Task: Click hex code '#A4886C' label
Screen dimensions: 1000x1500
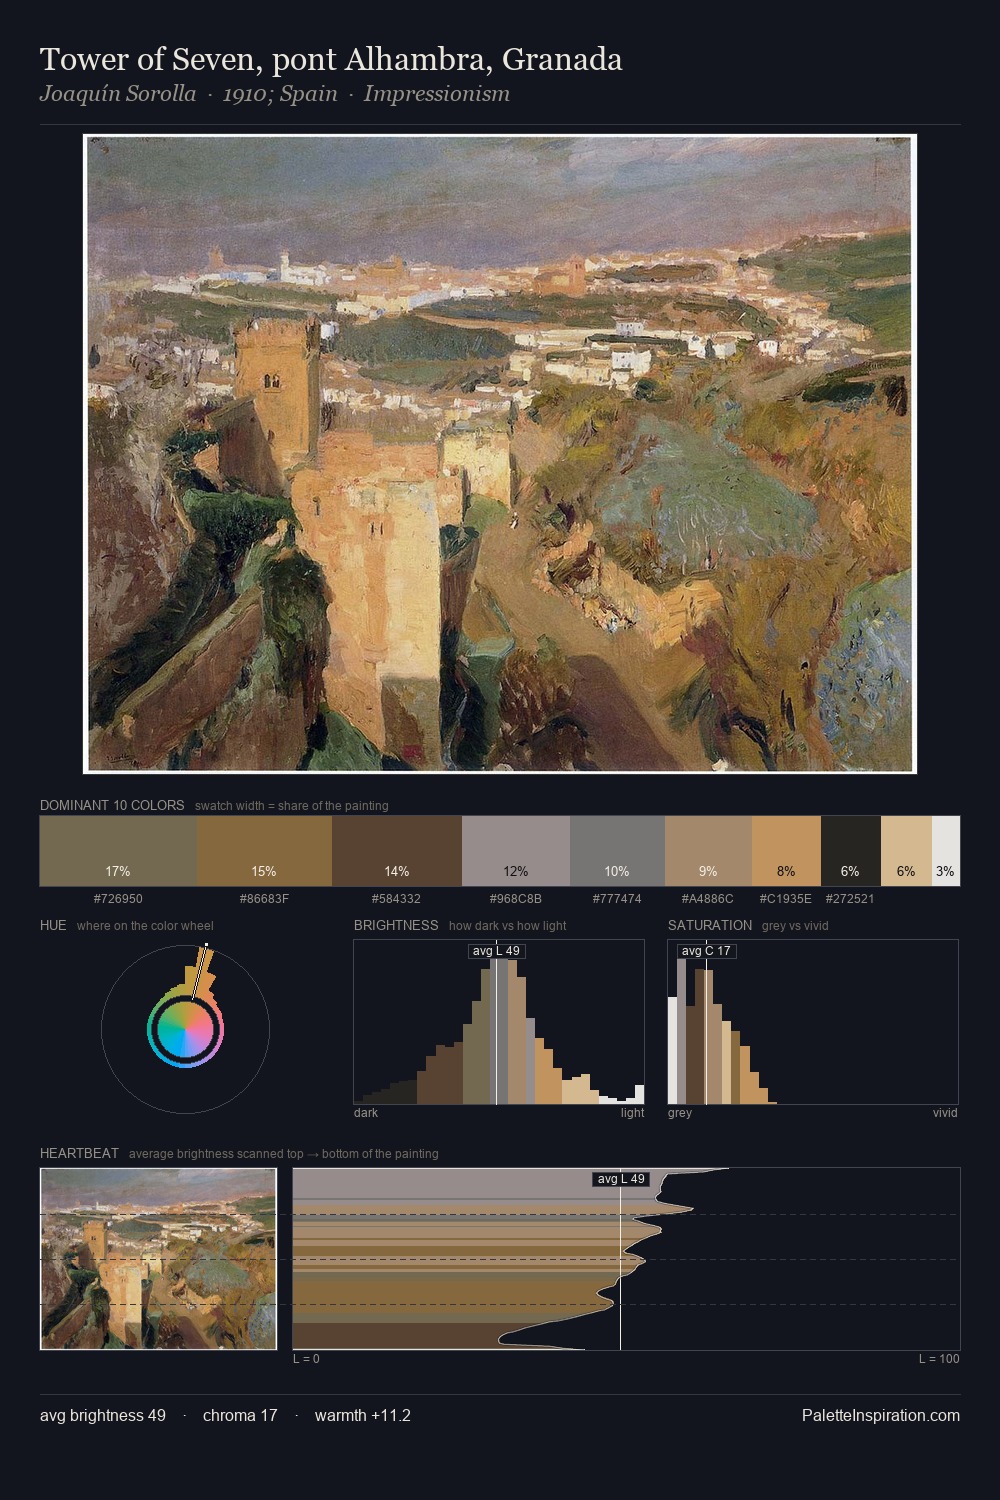Action: (708, 898)
